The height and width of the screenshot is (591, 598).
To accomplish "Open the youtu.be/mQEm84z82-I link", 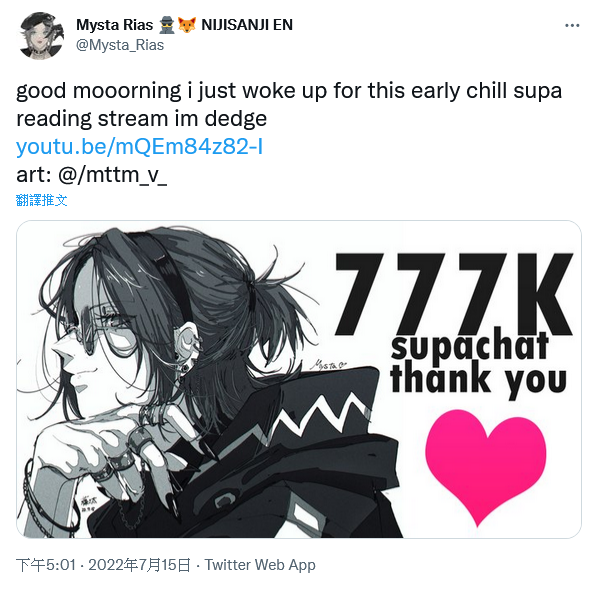I will point(140,147).
